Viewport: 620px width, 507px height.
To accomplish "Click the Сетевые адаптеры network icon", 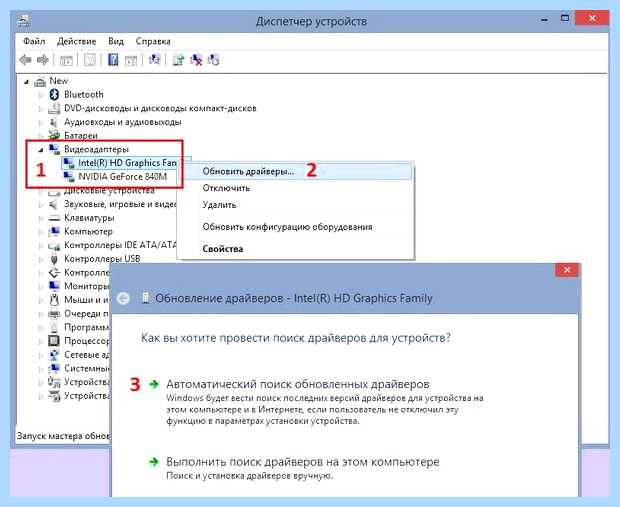I will point(54,354).
